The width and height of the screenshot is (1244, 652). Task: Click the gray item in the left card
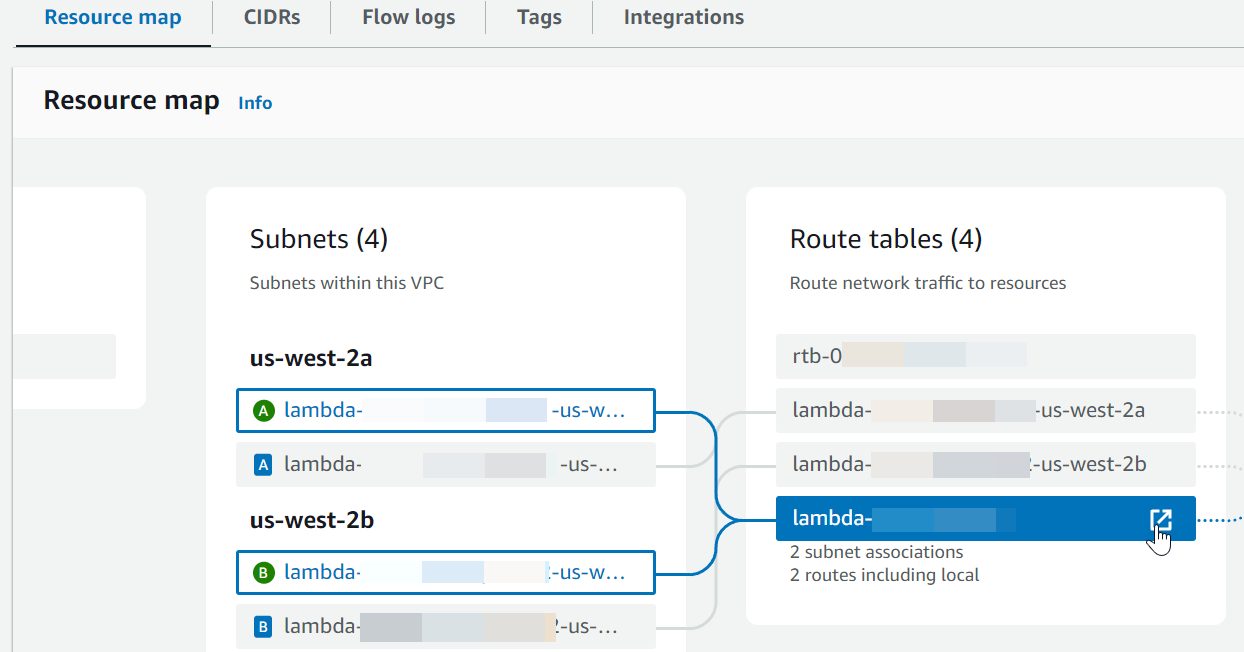tap(64, 356)
